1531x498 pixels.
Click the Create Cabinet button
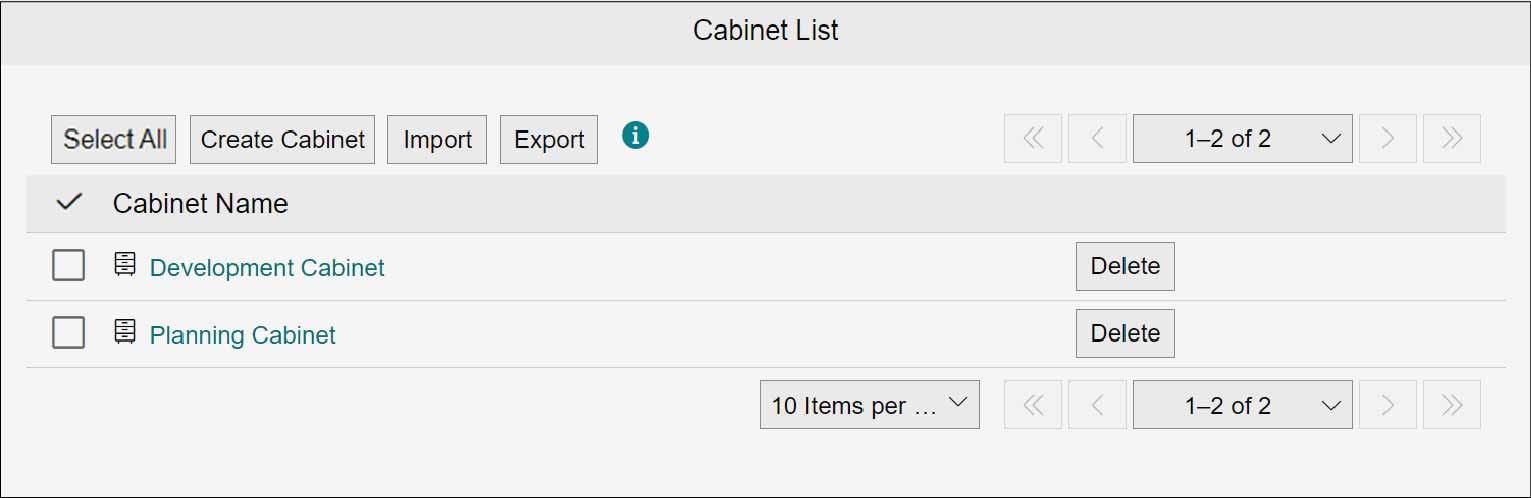click(x=283, y=139)
